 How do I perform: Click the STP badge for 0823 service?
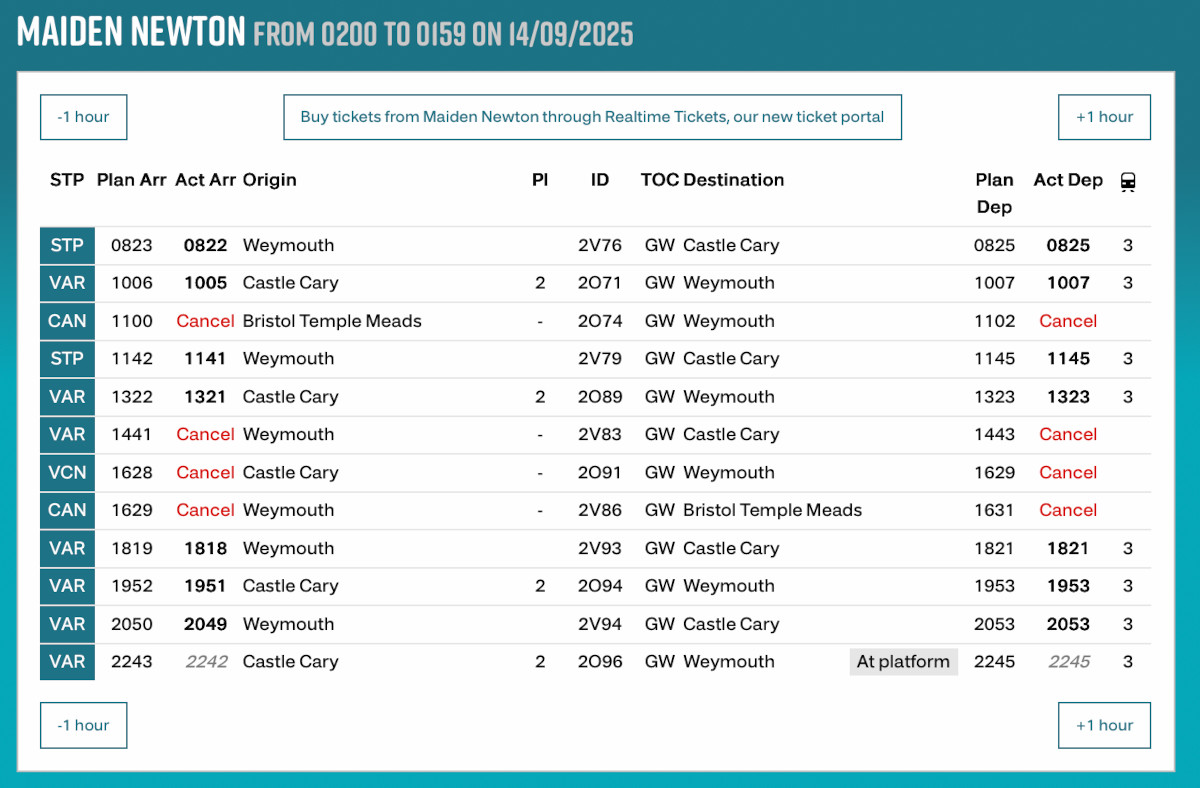[x=67, y=246]
